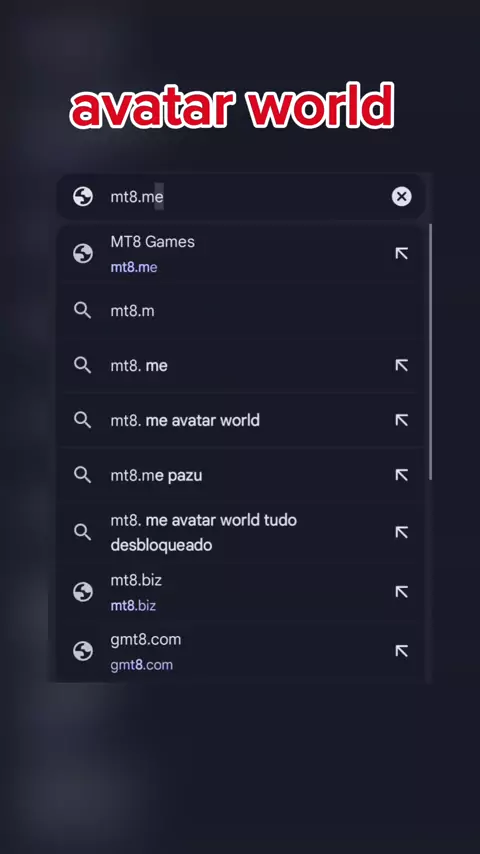
Task: Click the arrow icon for tudo desbloqueado suggestion
Action: click(402, 532)
